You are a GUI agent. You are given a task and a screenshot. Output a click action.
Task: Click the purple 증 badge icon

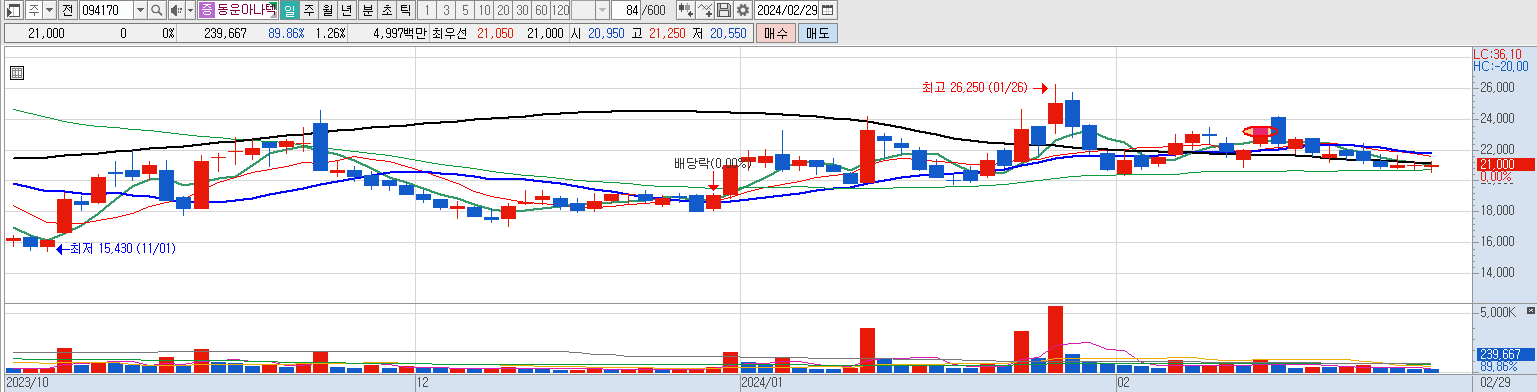[206, 10]
